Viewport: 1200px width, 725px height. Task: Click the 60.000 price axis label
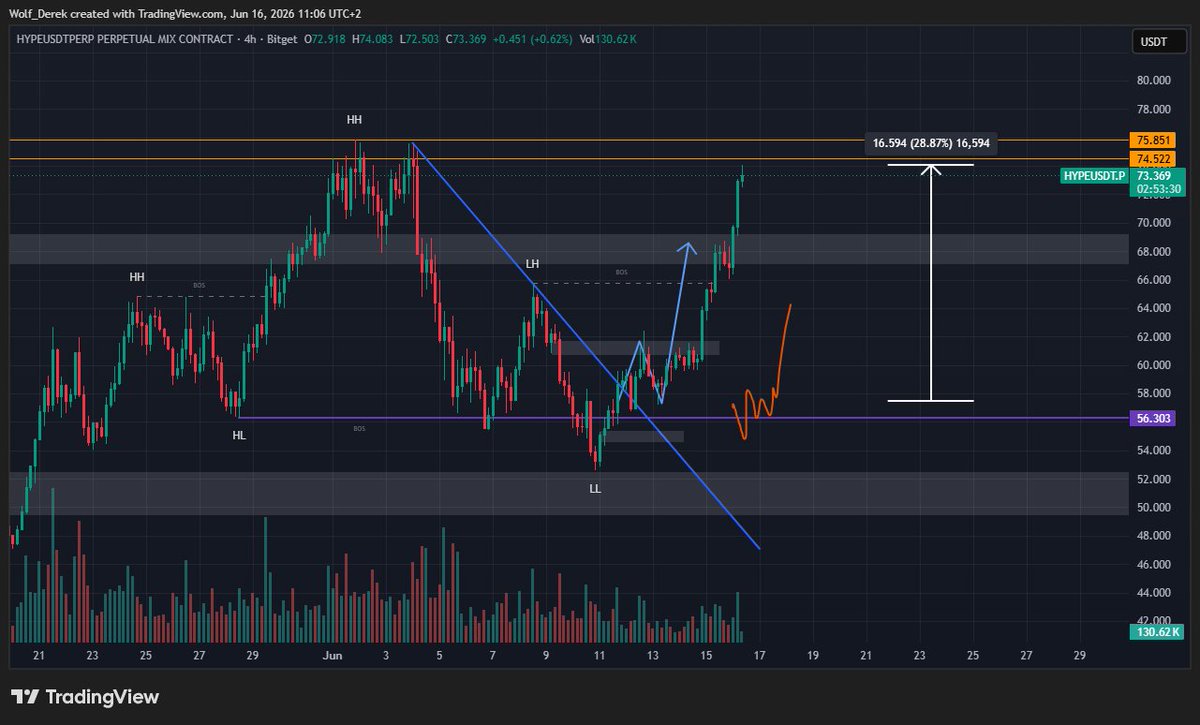pyautogui.click(x=1152, y=365)
